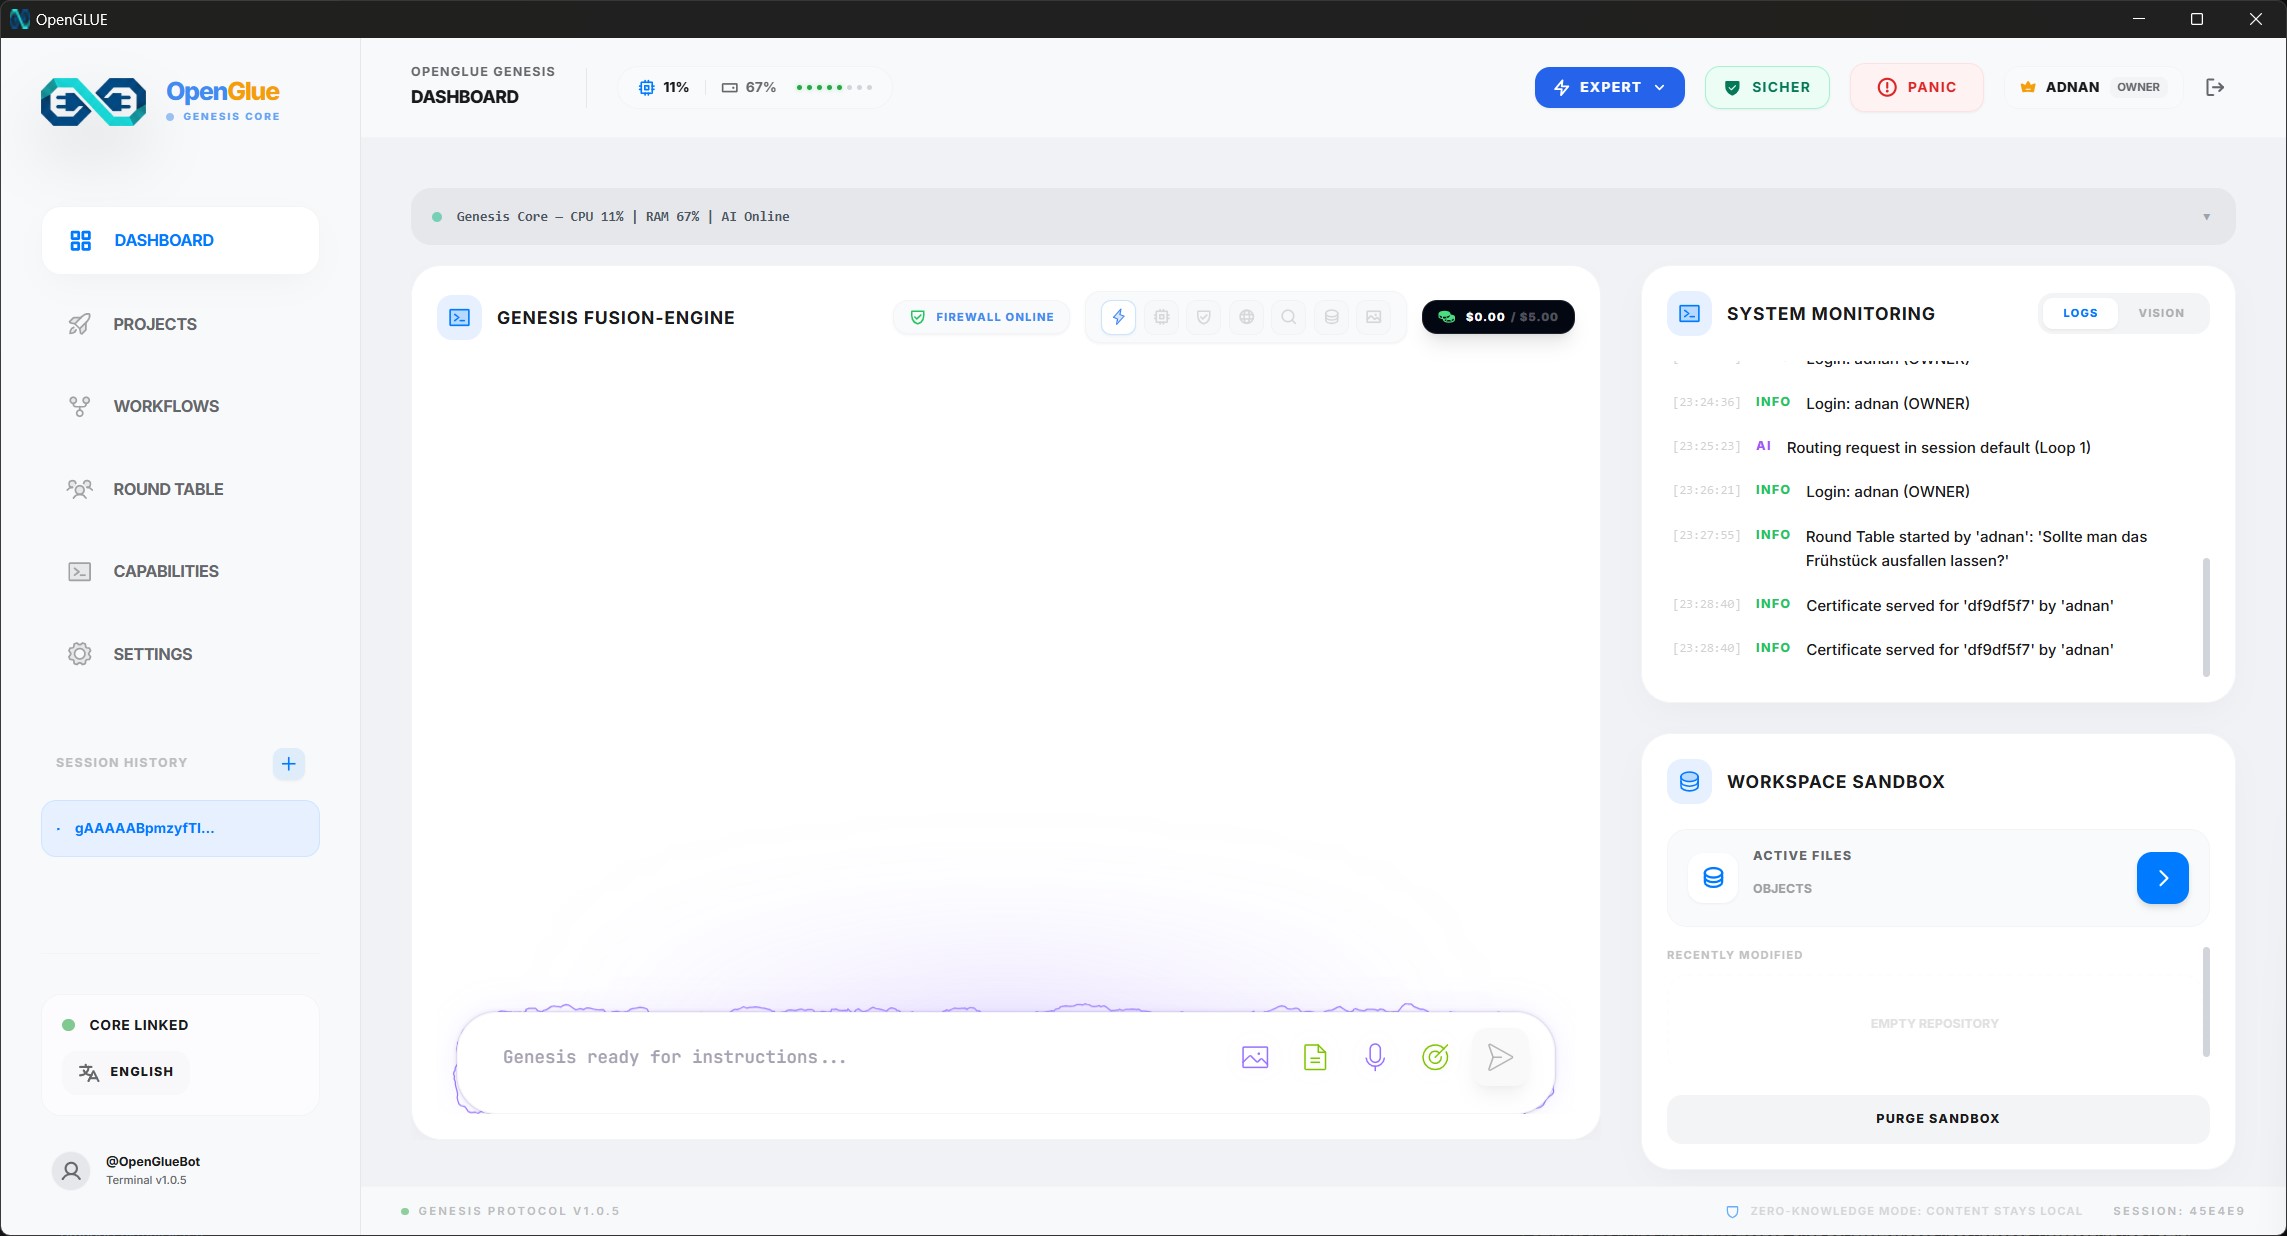The image size is (2287, 1236).
Task: Attach an image in the prompt bar
Action: point(1255,1057)
